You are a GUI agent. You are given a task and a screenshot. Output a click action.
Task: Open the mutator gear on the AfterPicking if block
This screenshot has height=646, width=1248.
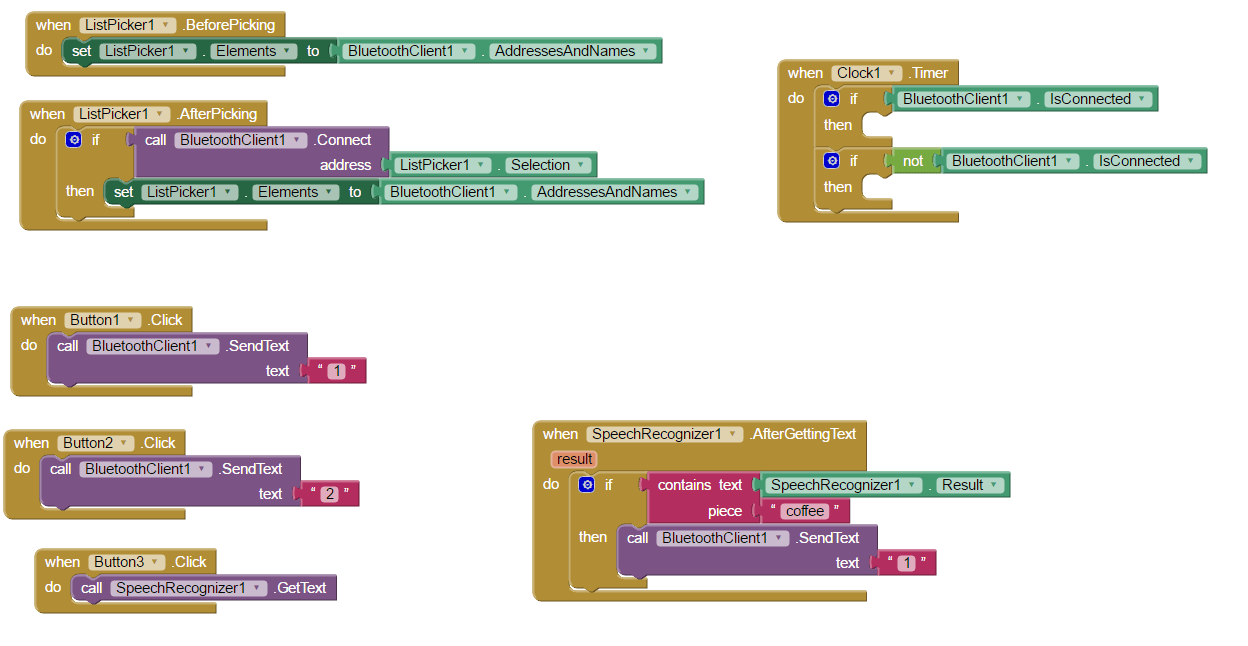click(72, 139)
